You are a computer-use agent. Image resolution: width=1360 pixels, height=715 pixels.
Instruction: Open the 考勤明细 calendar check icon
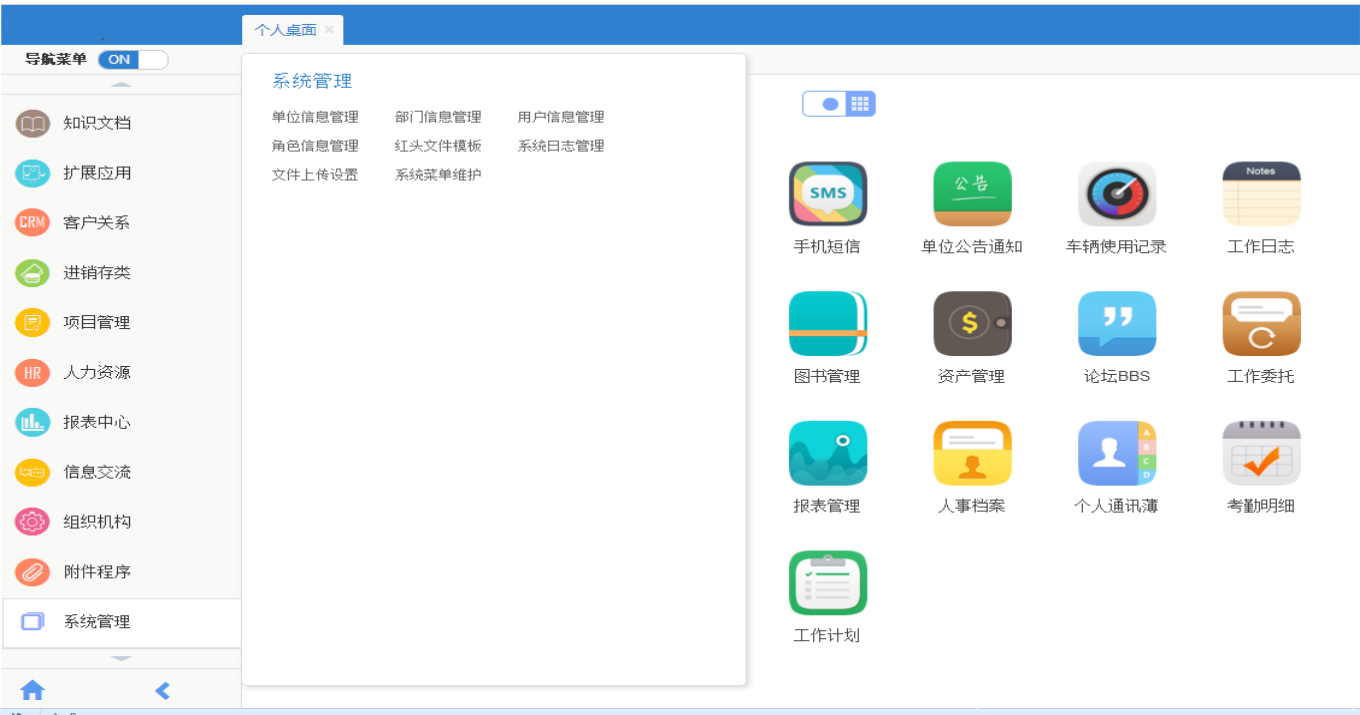[x=1261, y=454]
